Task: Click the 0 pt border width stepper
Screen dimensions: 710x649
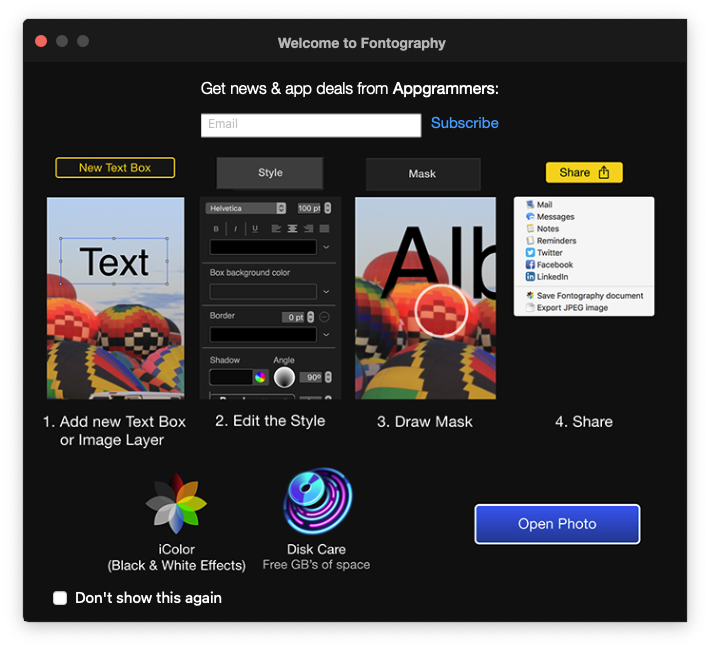Action: coord(311,317)
